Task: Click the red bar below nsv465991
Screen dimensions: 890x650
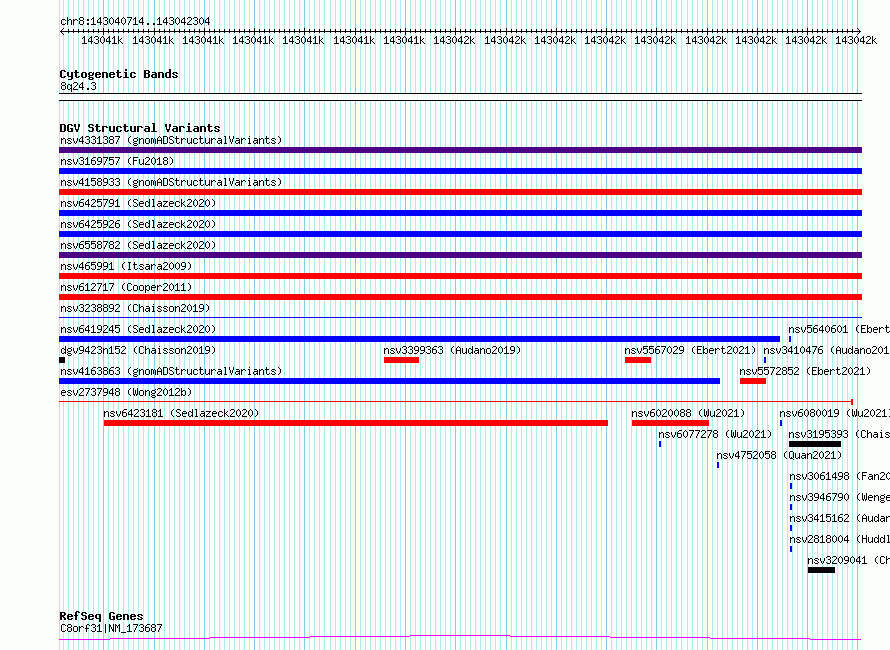Action: [460, 276]
